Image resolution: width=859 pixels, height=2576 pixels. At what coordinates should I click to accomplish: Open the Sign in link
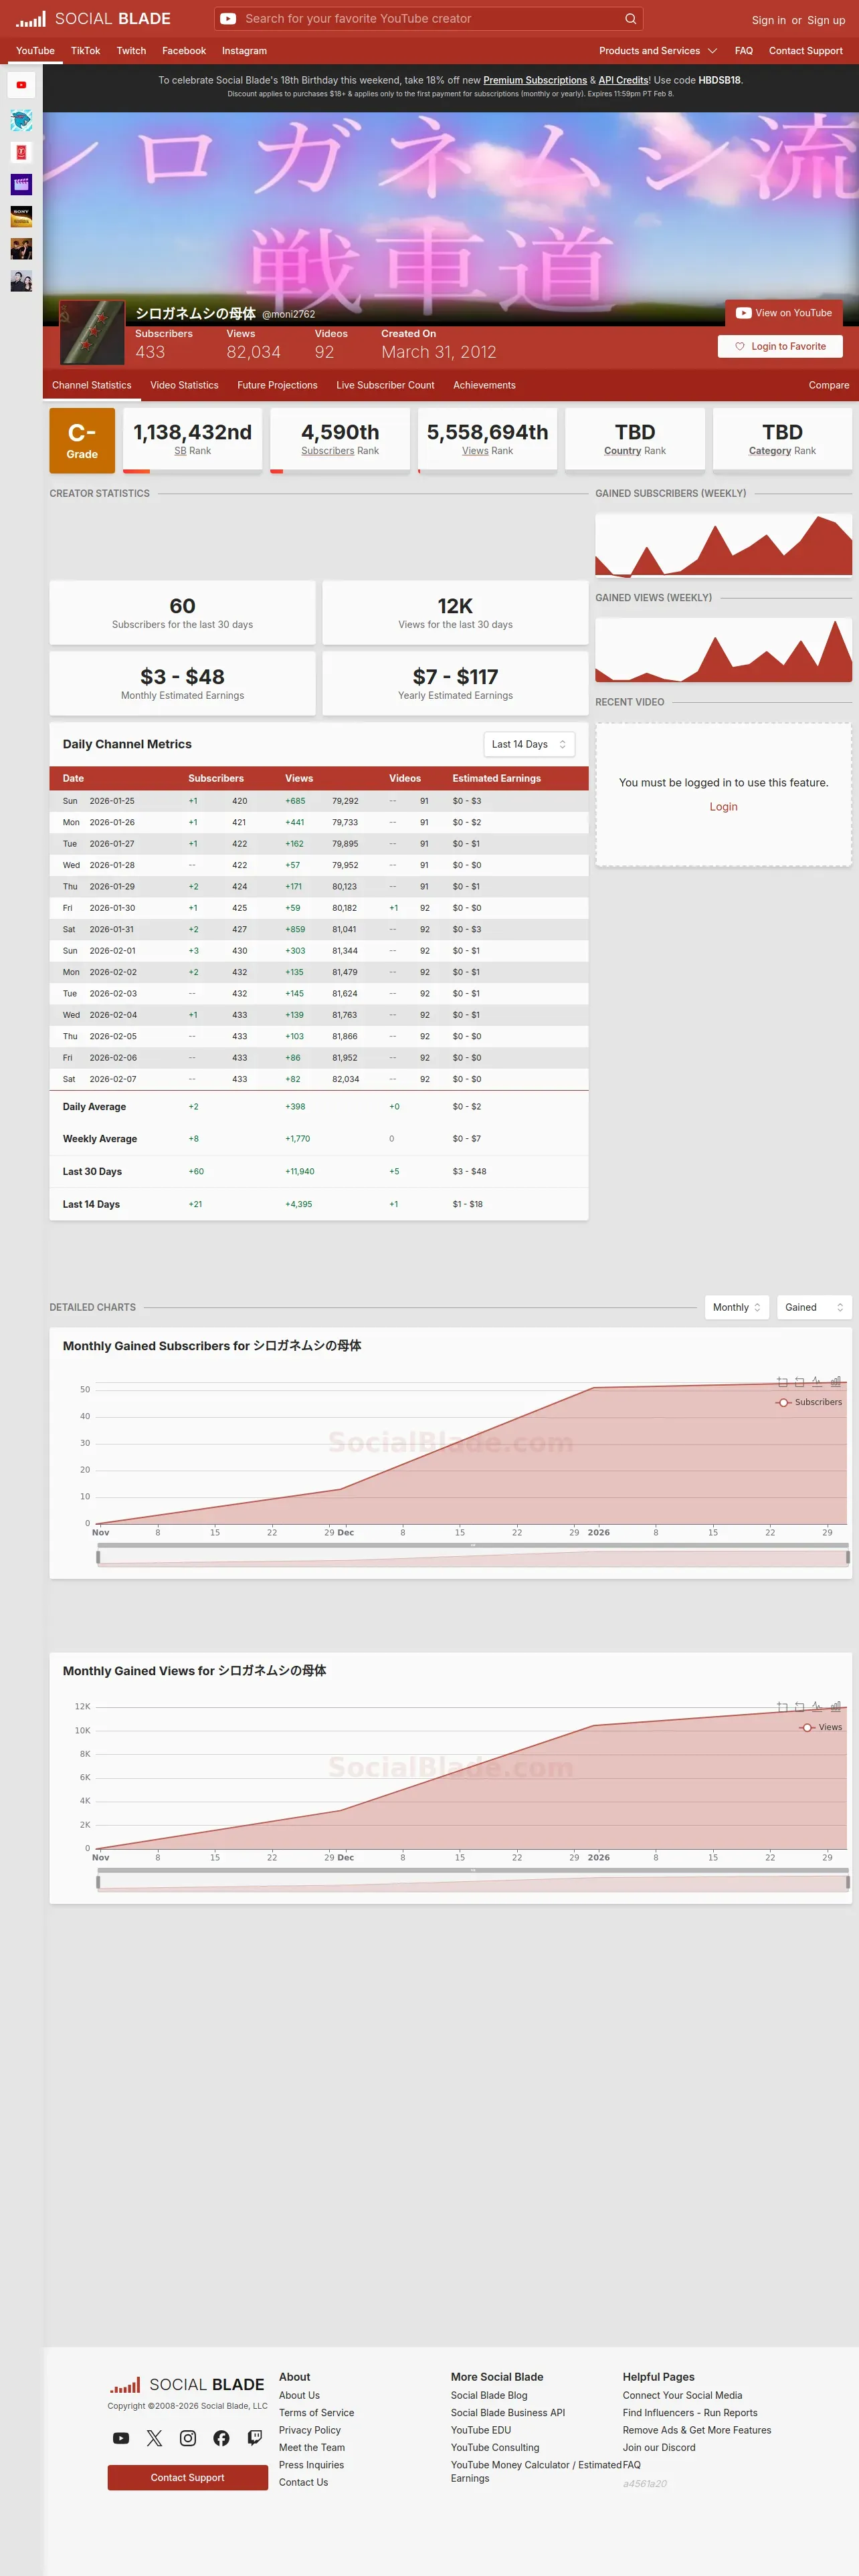pos(768,20)
